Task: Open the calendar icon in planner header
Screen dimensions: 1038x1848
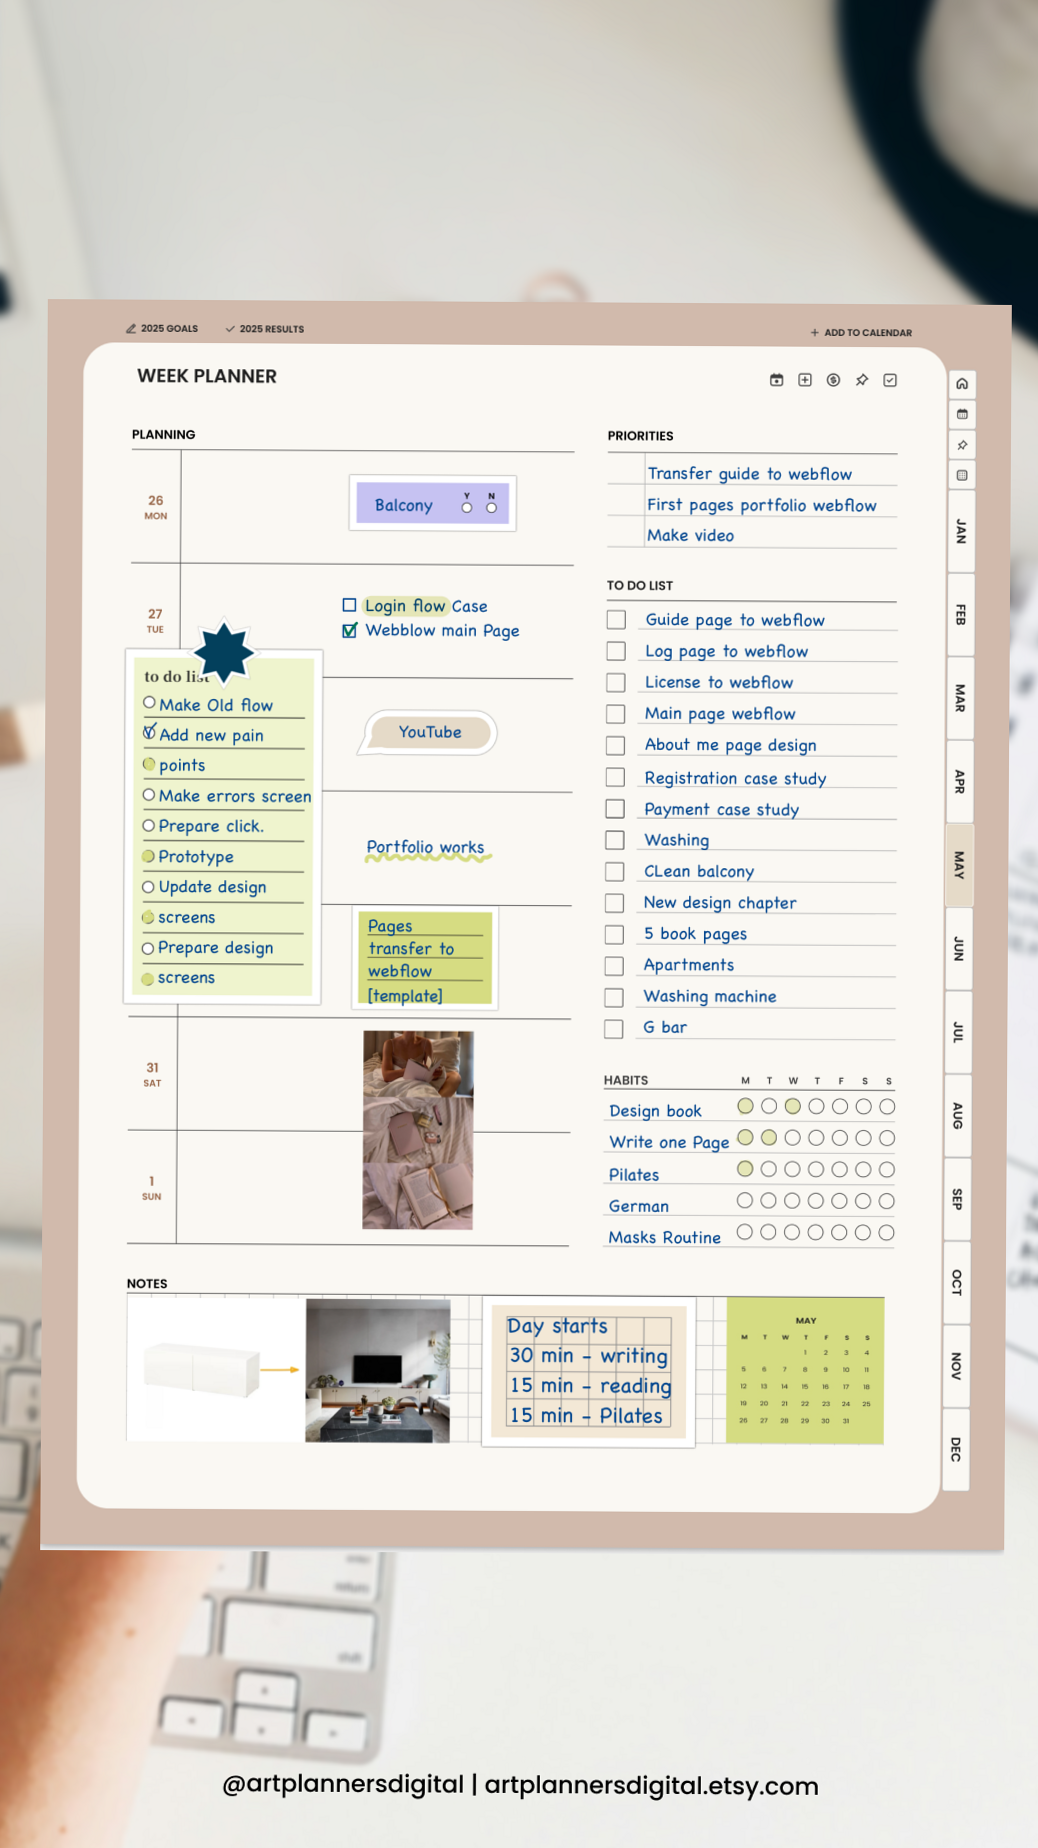Action: pos(776,380)
